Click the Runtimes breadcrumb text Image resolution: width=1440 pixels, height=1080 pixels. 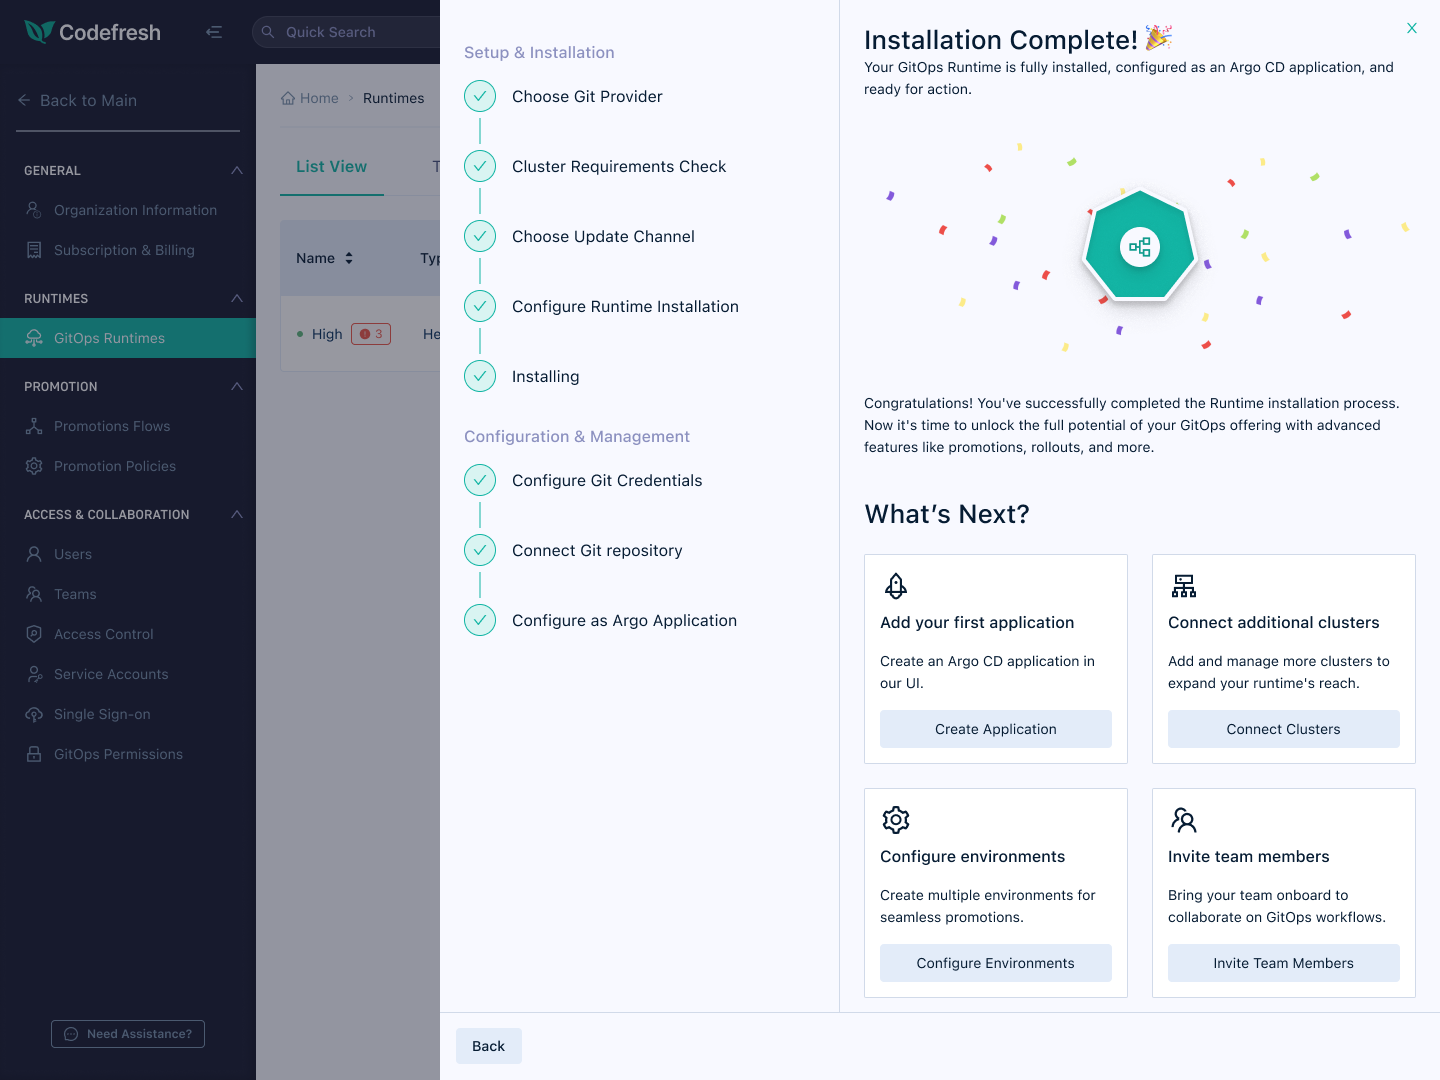pyautogui.click(x=393, y=98)
